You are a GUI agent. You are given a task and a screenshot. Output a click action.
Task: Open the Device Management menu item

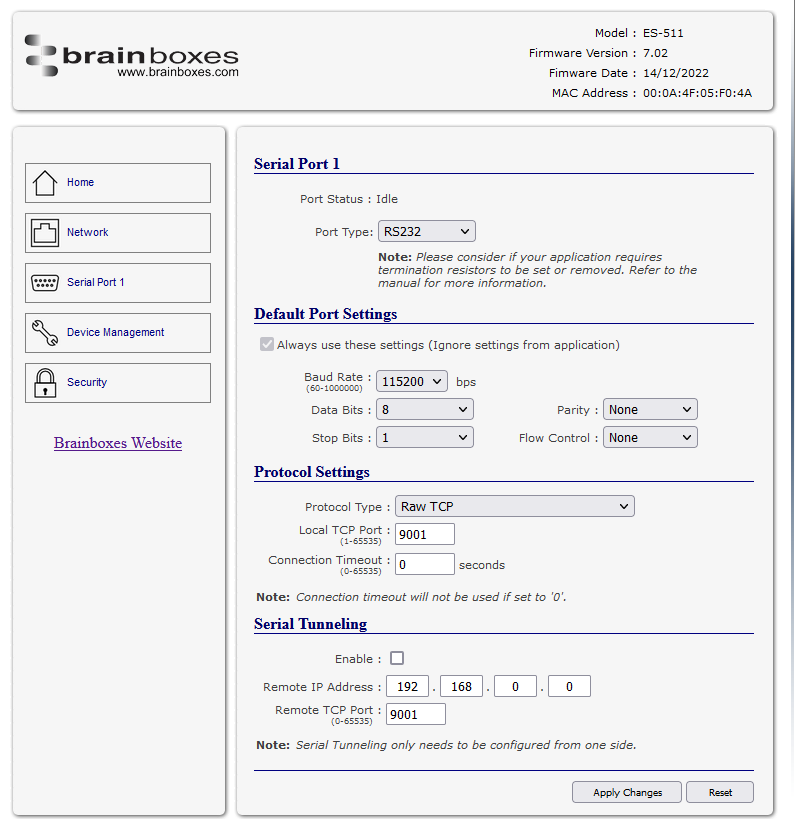click(x=116, y=333)
